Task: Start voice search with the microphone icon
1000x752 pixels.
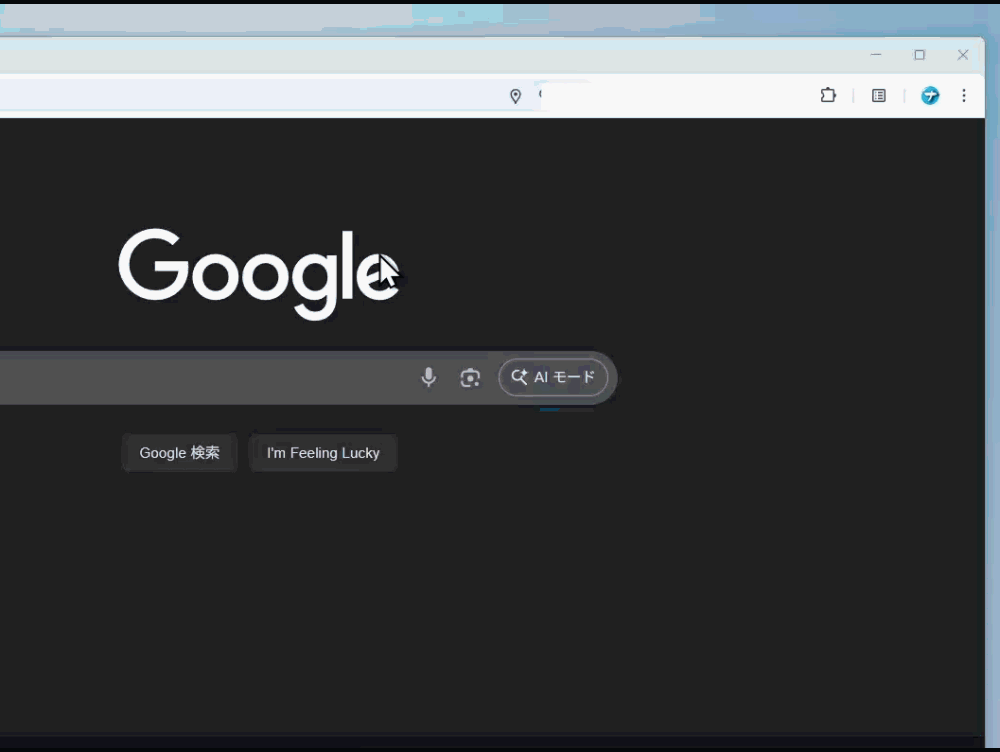Action: click(428, 377)
